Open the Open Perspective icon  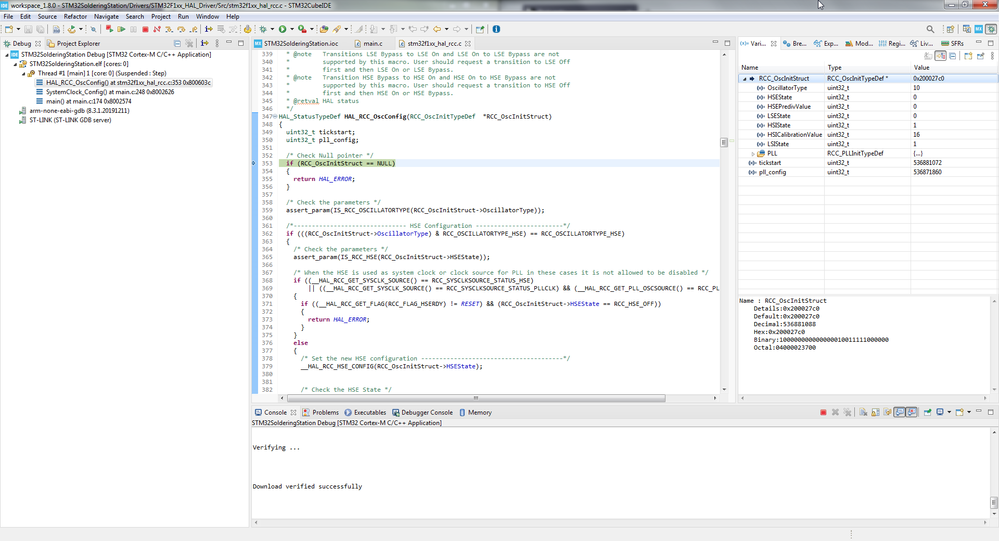tap(950, 29)
